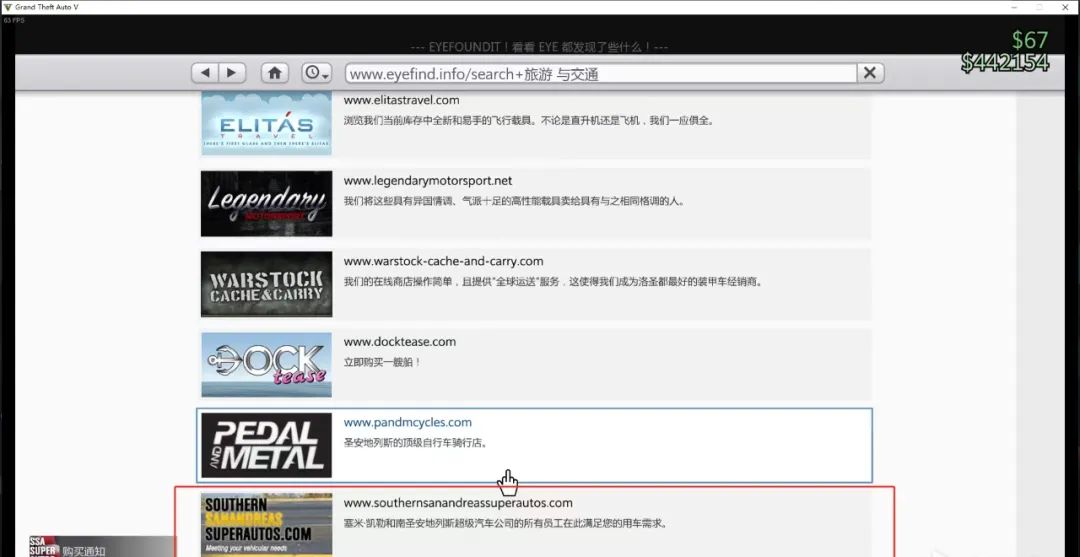Screen dimensions: 1080x557
Task: Open the Pedal and Metal logo thumbnail
Action: click(267, 445)
